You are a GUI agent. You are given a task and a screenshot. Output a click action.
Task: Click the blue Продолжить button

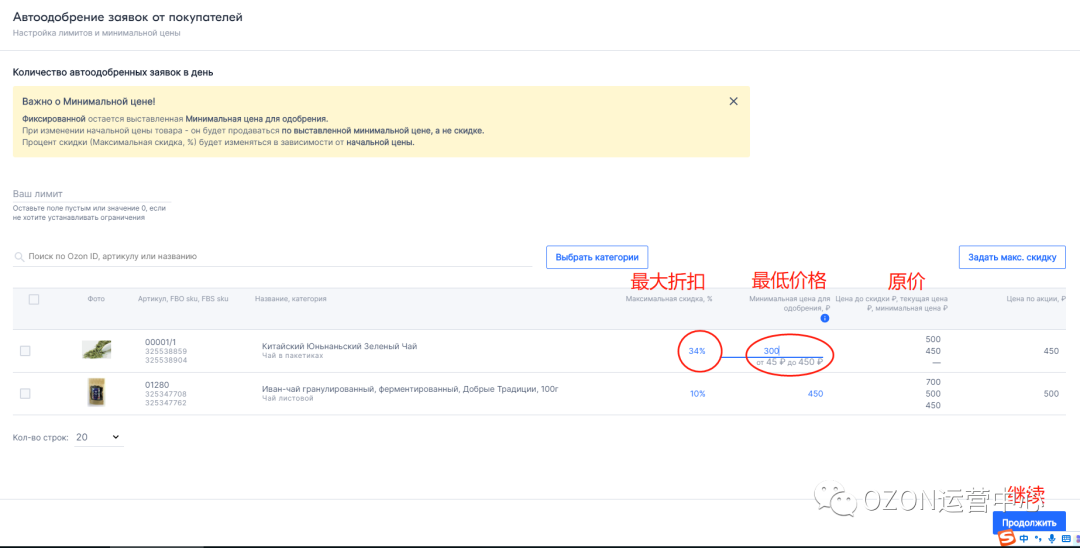[x=1029, y=523]
